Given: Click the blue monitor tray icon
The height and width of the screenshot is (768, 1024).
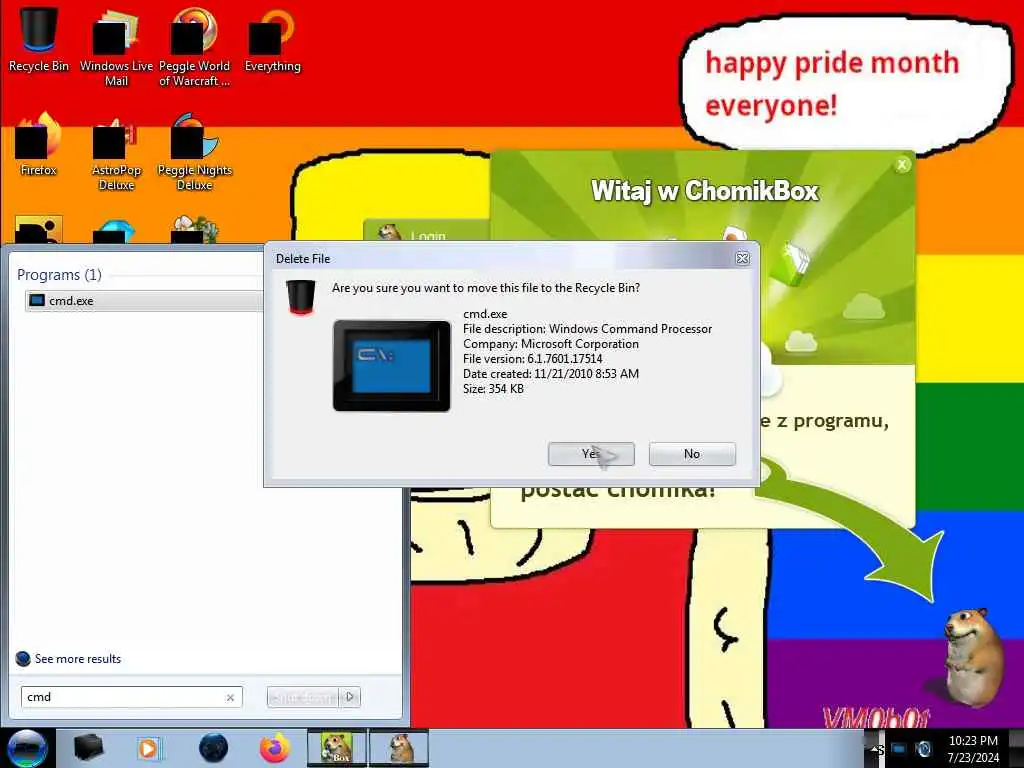Looking at the screenshot, I should coord(899,748).
